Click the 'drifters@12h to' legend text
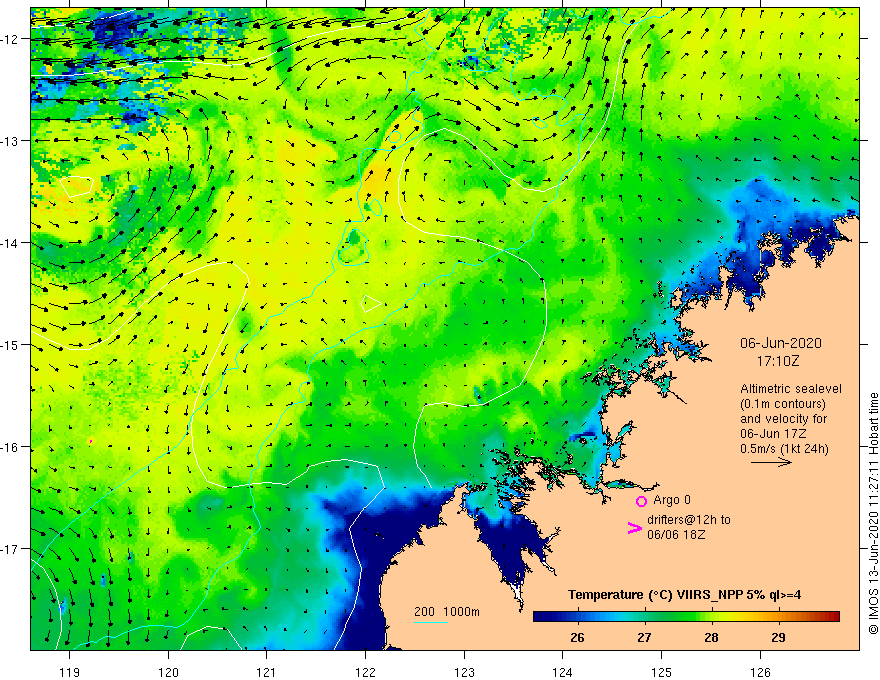880x680 pixels. coord(689,520)
